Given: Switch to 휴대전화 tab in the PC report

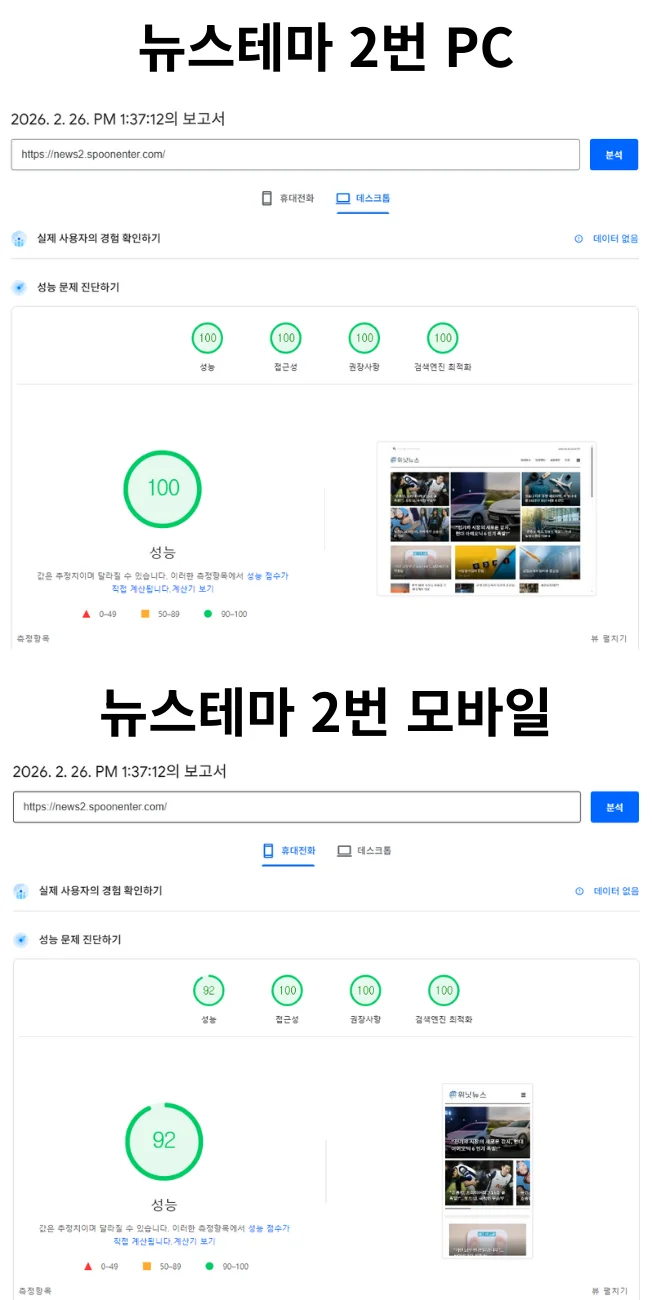Looking at the screenshot, I should point(287,198).
